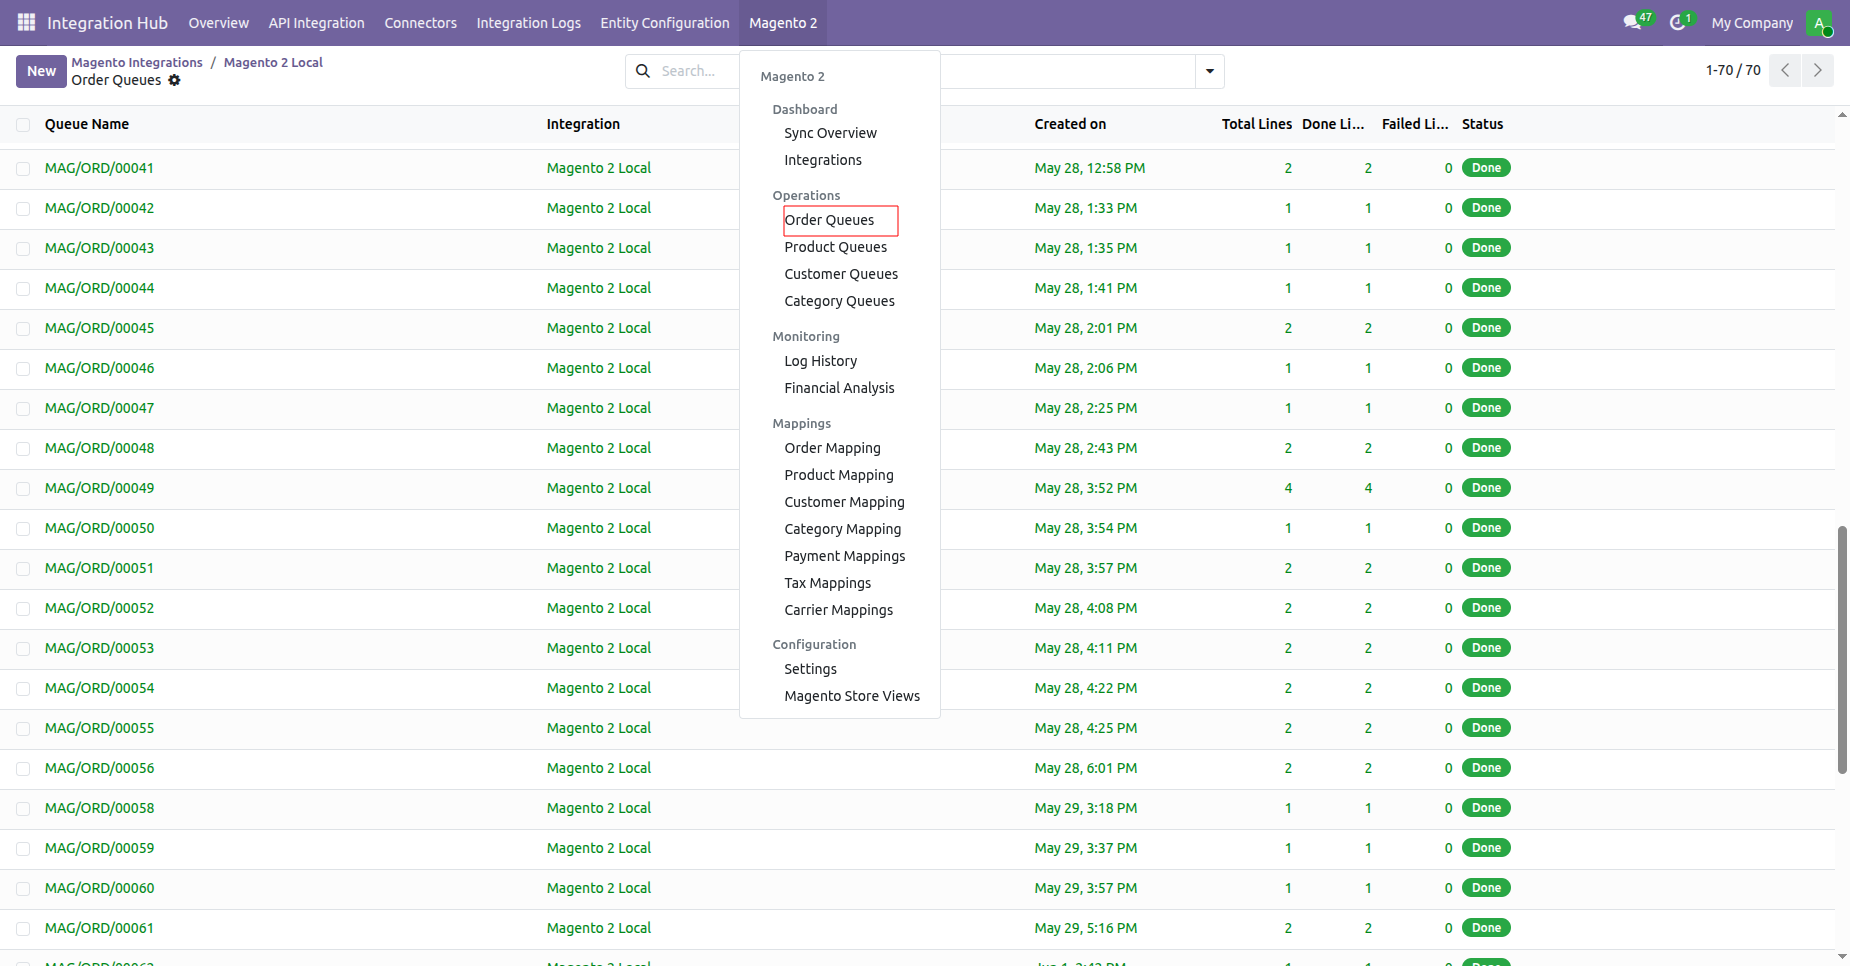
Task: Select Product Queues menu entry
Action: [835, 247]
